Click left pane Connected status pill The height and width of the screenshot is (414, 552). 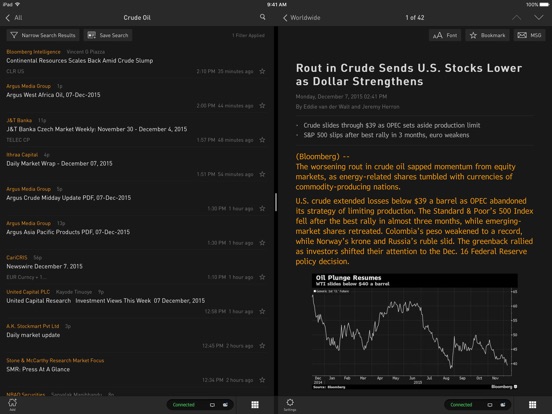[200, 405]
